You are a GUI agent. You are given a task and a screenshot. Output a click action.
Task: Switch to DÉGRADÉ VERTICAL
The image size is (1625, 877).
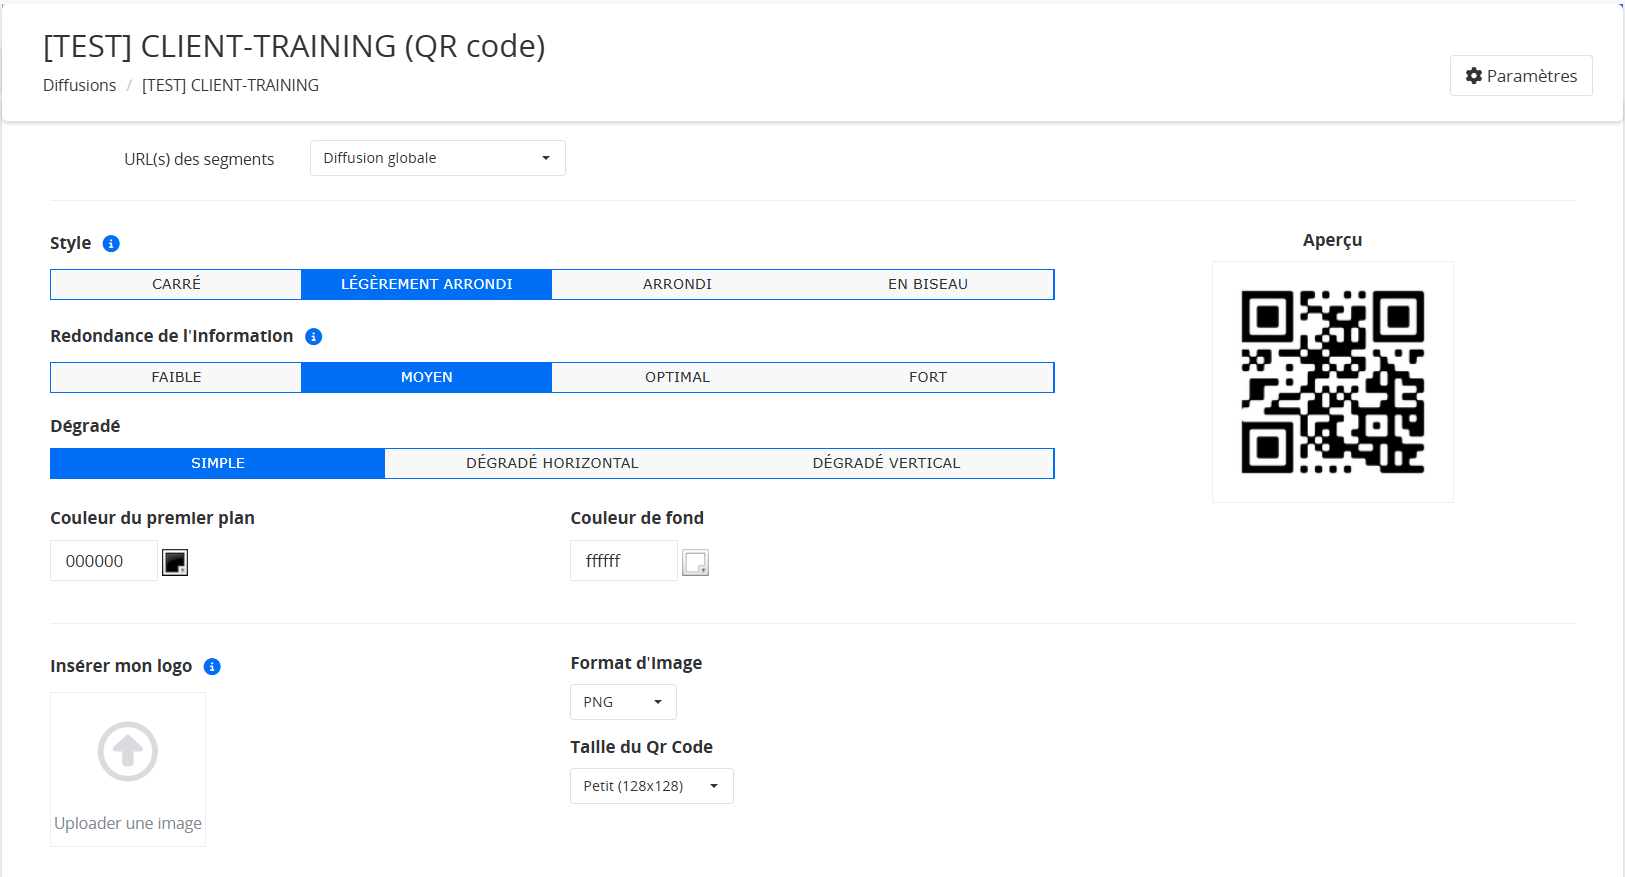pyautogui.click(x=886, y=463)
